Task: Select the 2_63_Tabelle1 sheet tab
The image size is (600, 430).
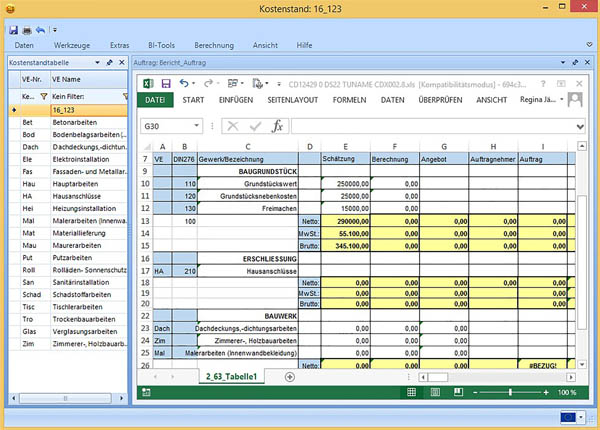Action: [x=232, y=376]
